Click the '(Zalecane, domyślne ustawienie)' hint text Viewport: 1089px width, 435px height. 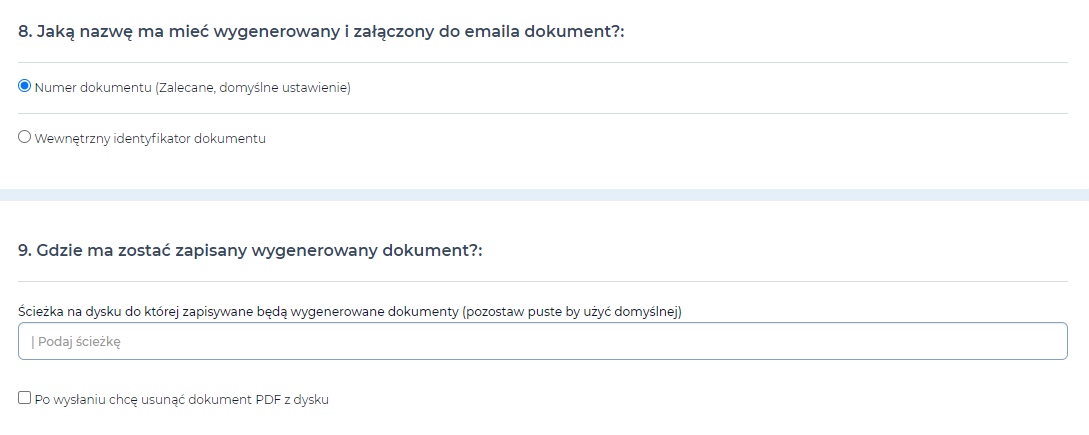[x=253, y=88]
